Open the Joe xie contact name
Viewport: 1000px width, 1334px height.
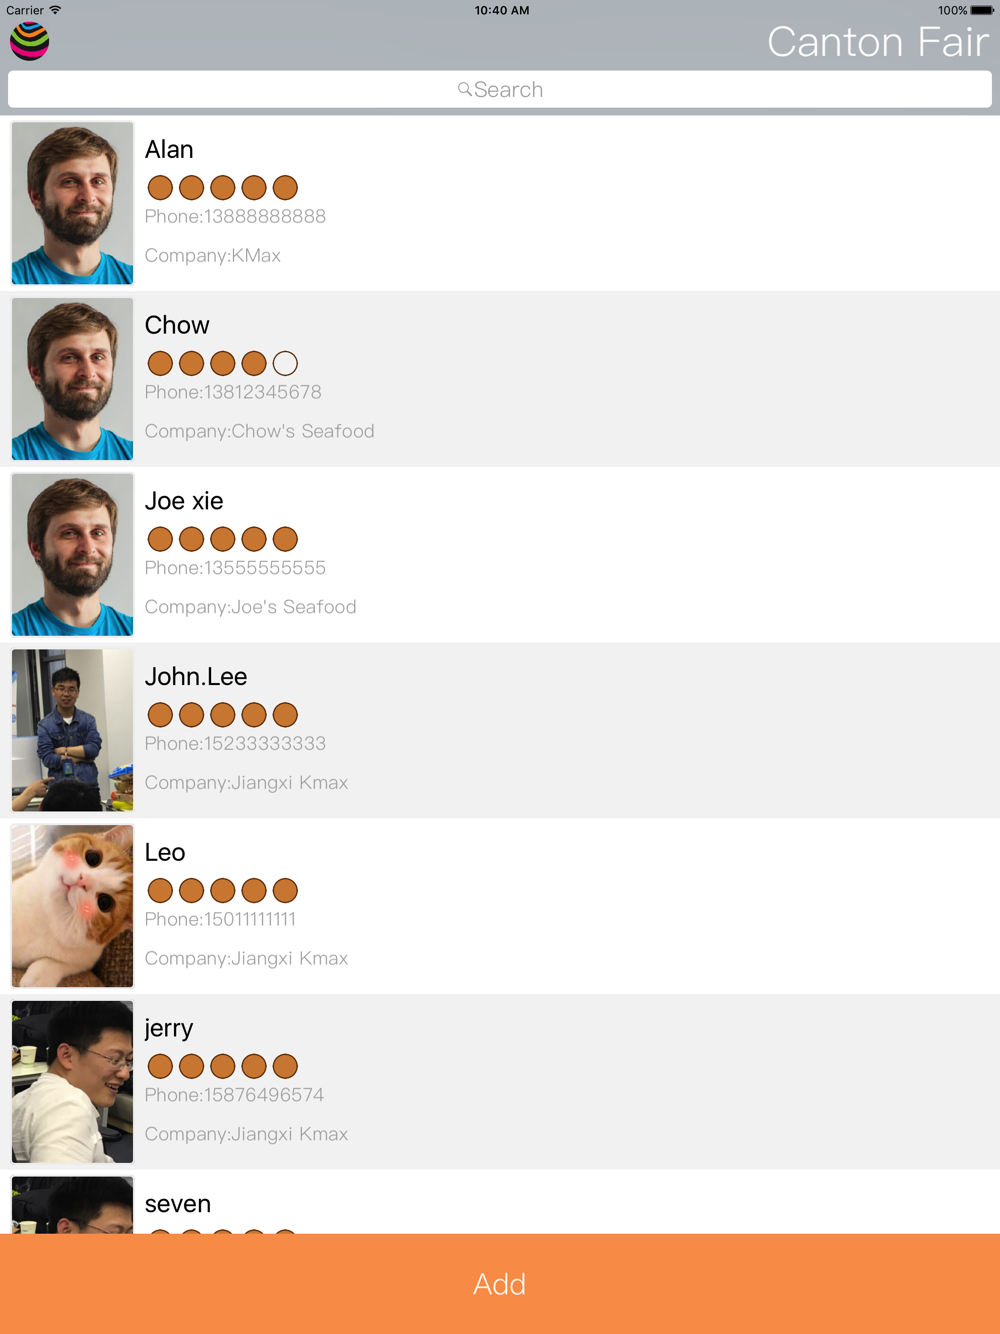pyautogui.click(x=184, y=501)
